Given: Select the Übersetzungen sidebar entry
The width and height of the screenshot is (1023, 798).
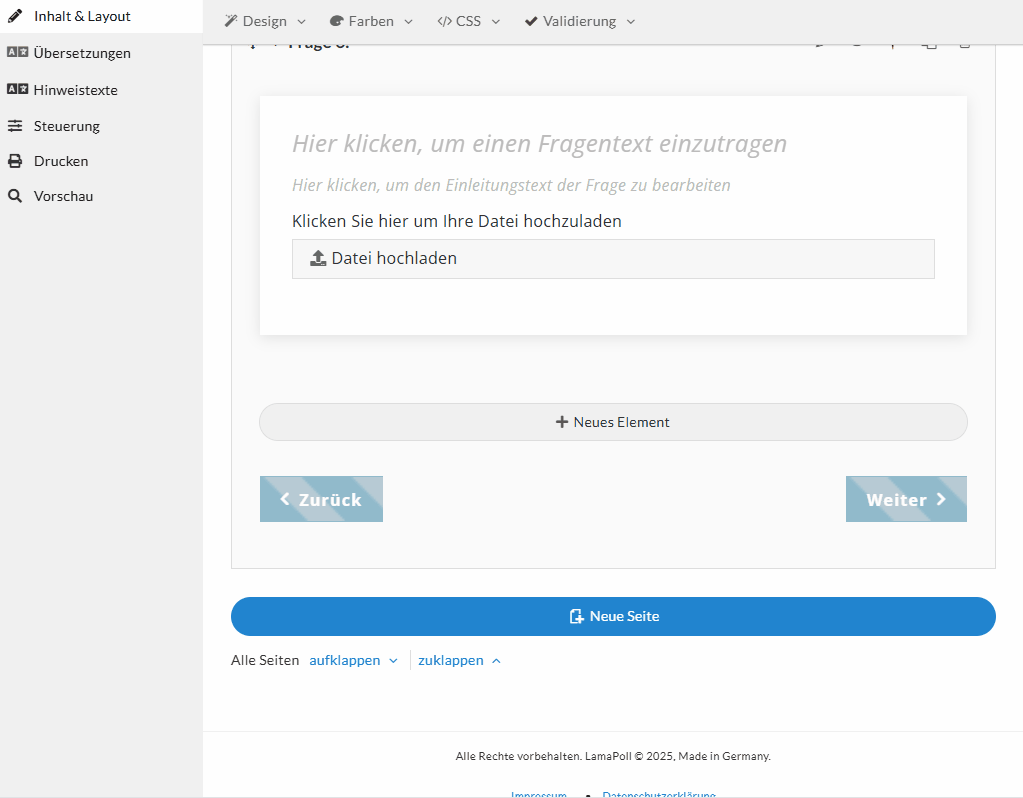Looking at the screenshot, I should 82,53.
